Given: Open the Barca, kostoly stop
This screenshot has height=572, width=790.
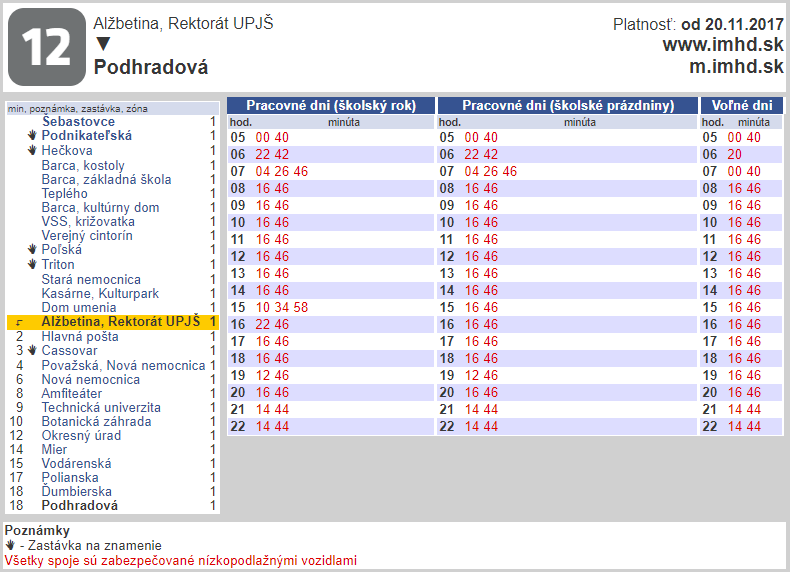Looking at the screenshot, I should click(x=83, y=165).
